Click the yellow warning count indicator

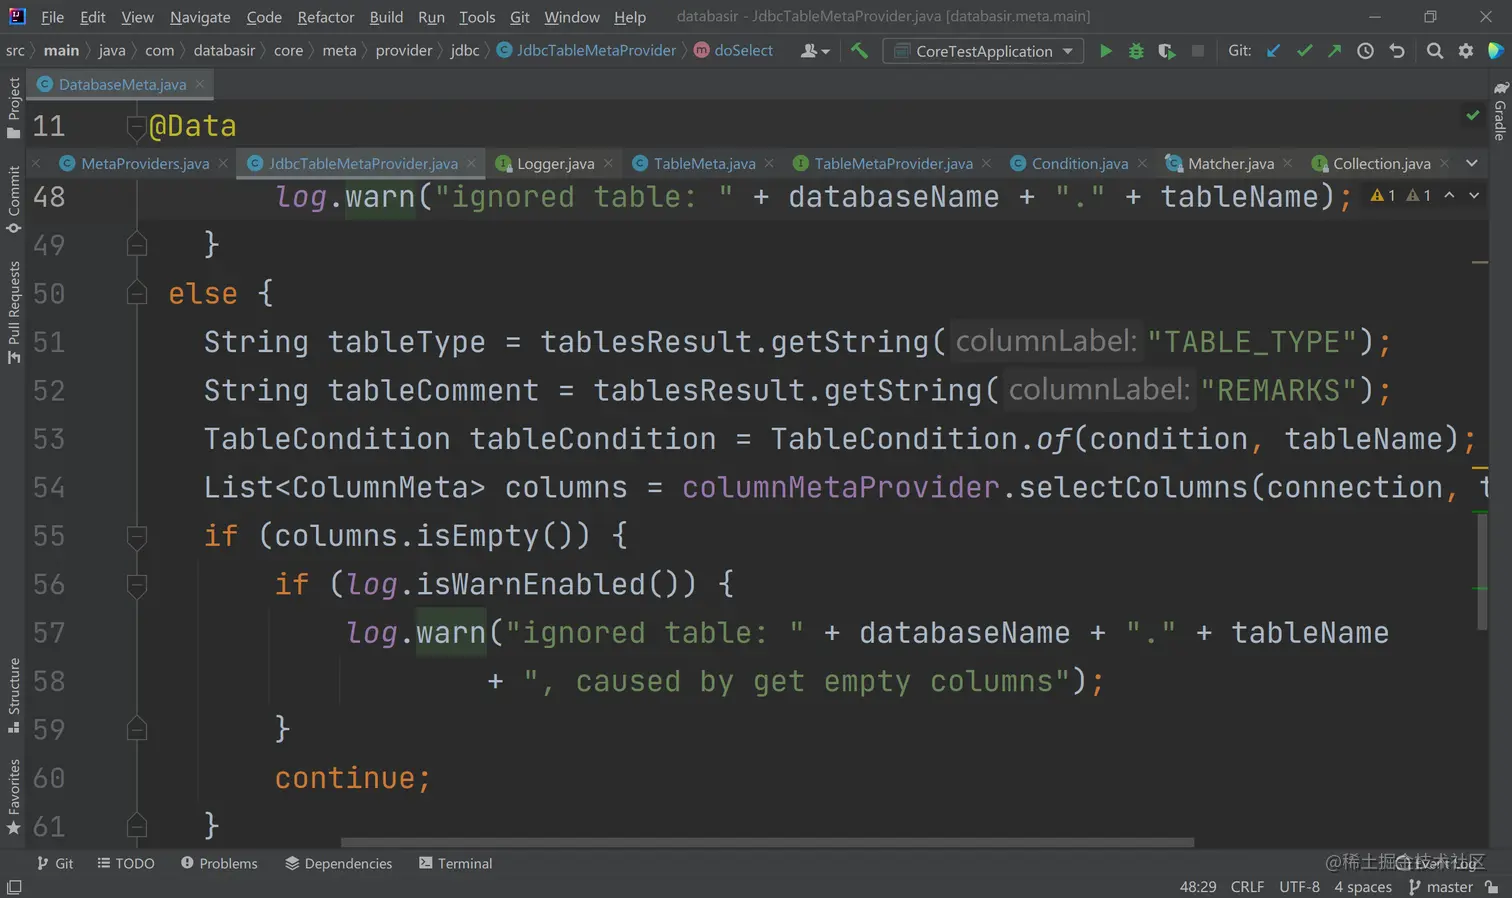[1383, 196]
